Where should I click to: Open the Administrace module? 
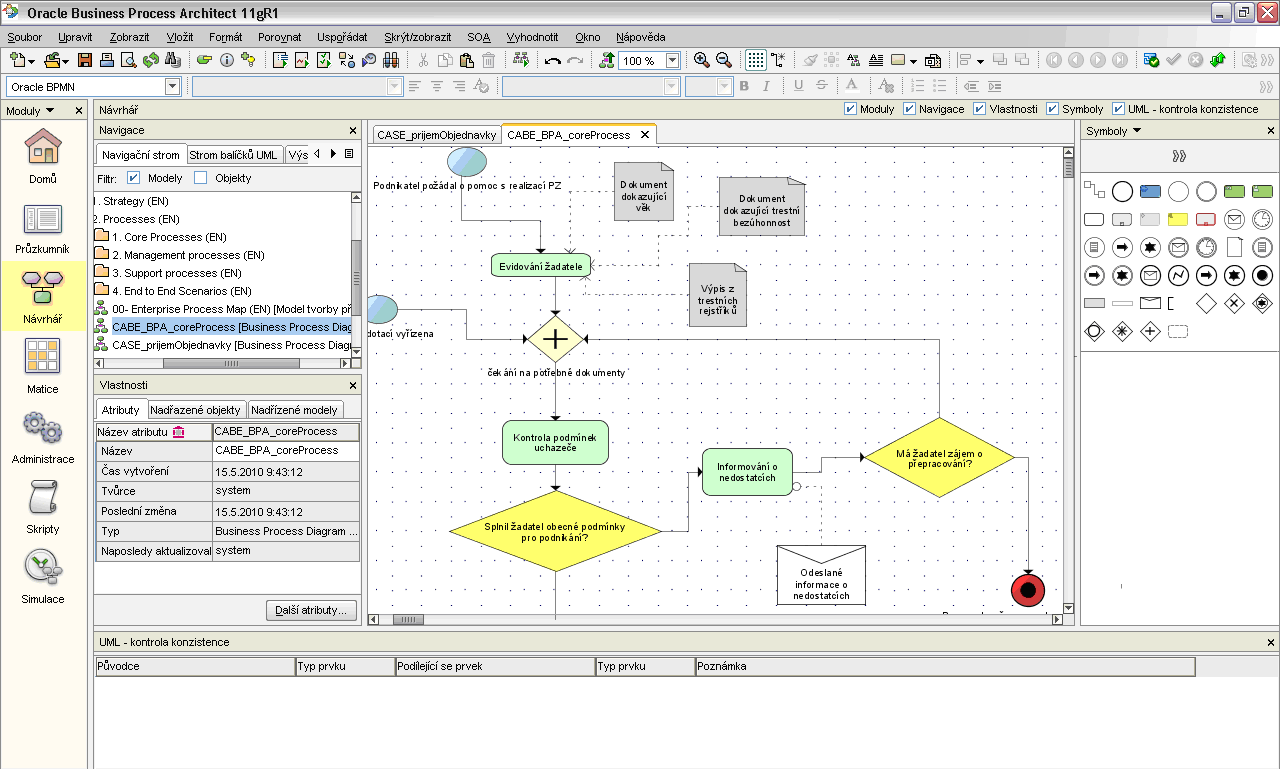pos(43,437)
